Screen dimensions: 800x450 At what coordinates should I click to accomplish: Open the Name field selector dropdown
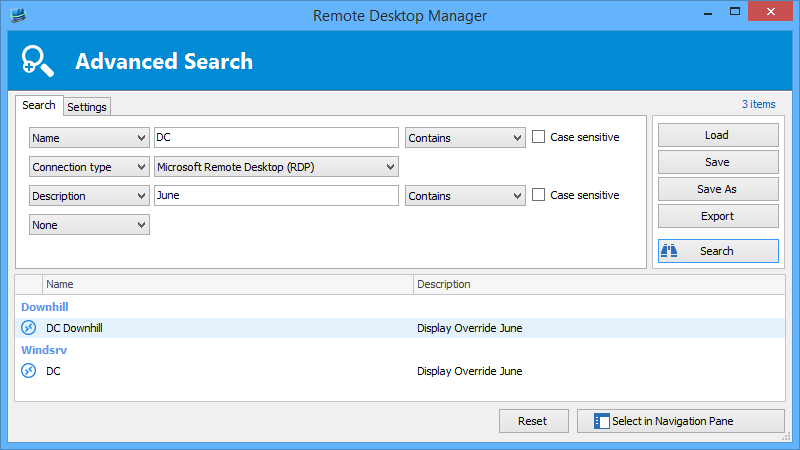[x=89, y=138]
